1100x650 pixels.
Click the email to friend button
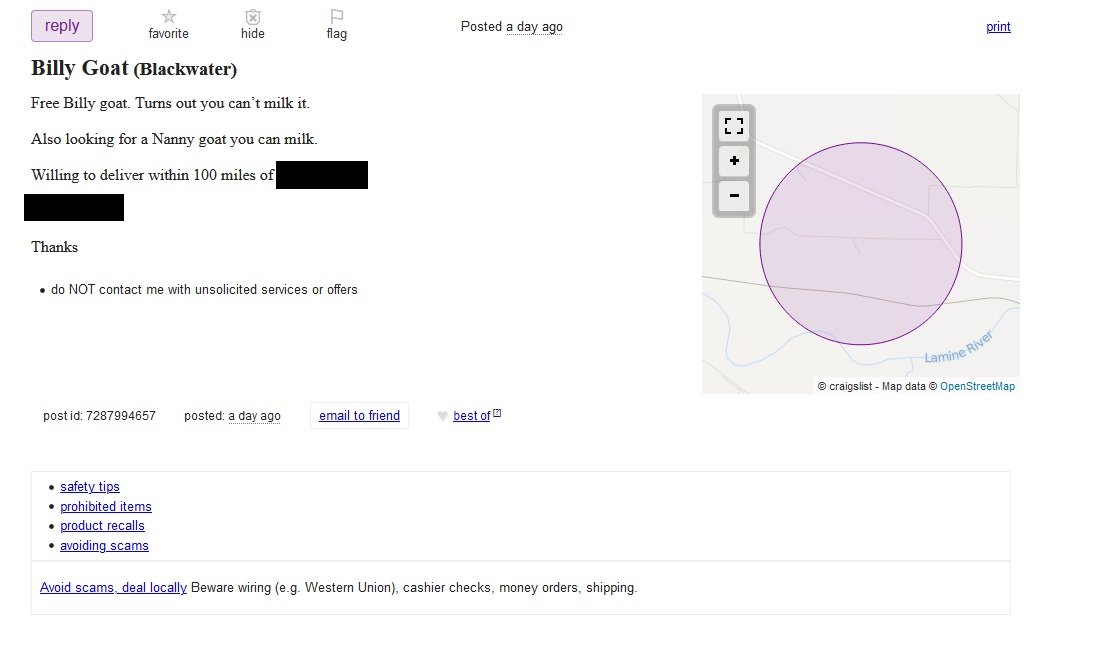click(359, 416)
